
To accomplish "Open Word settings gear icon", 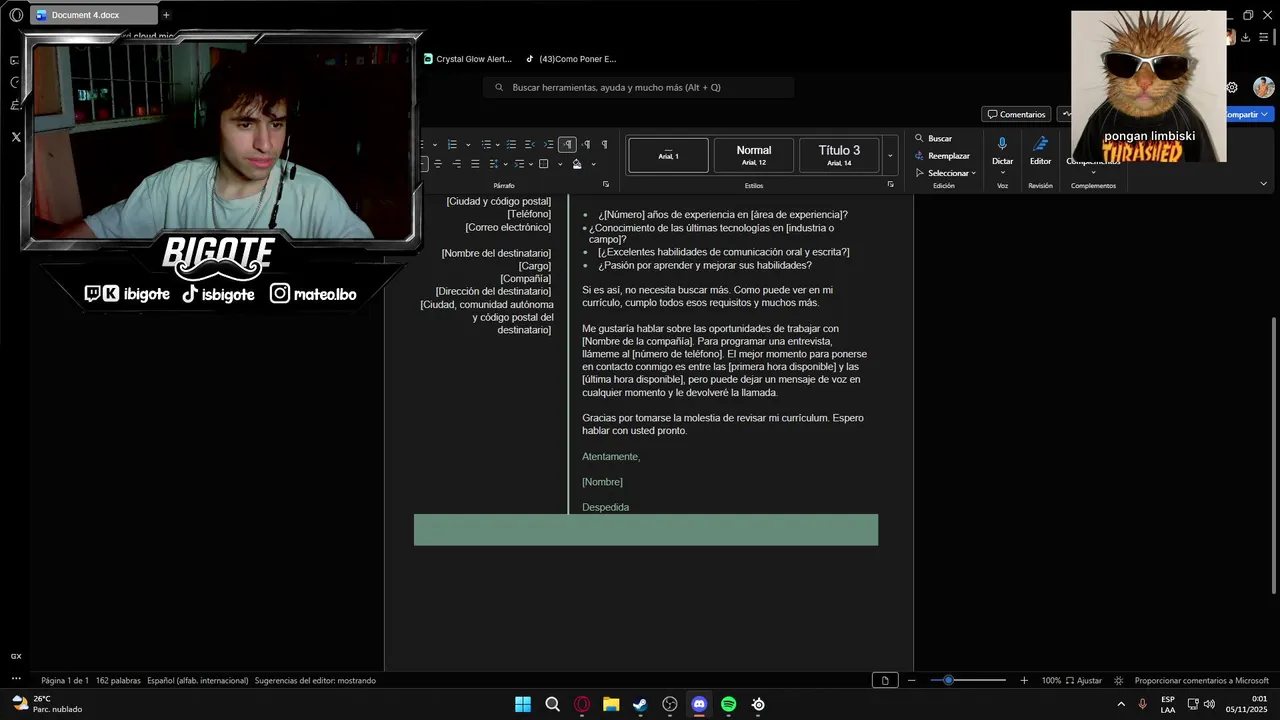I will coord(1232,88).
